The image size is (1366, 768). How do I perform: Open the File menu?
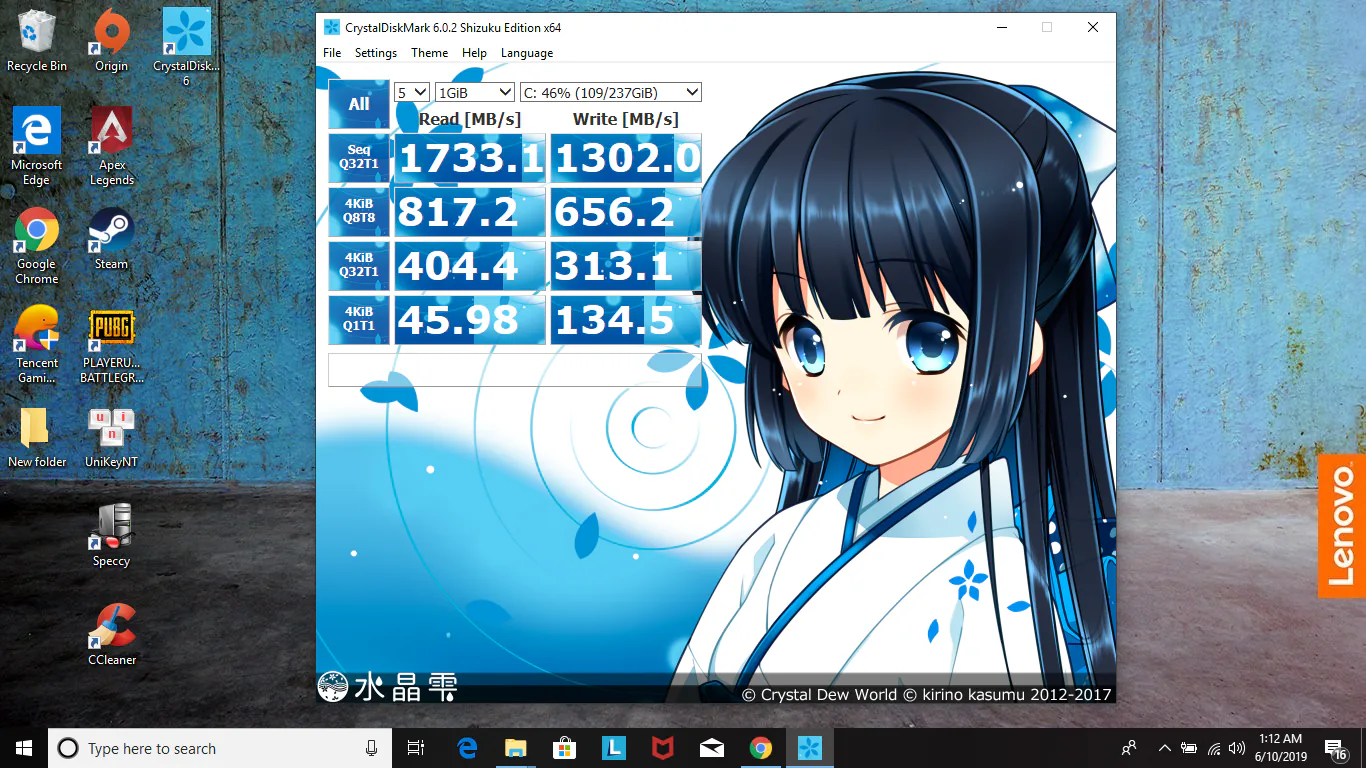pos(332,53)
